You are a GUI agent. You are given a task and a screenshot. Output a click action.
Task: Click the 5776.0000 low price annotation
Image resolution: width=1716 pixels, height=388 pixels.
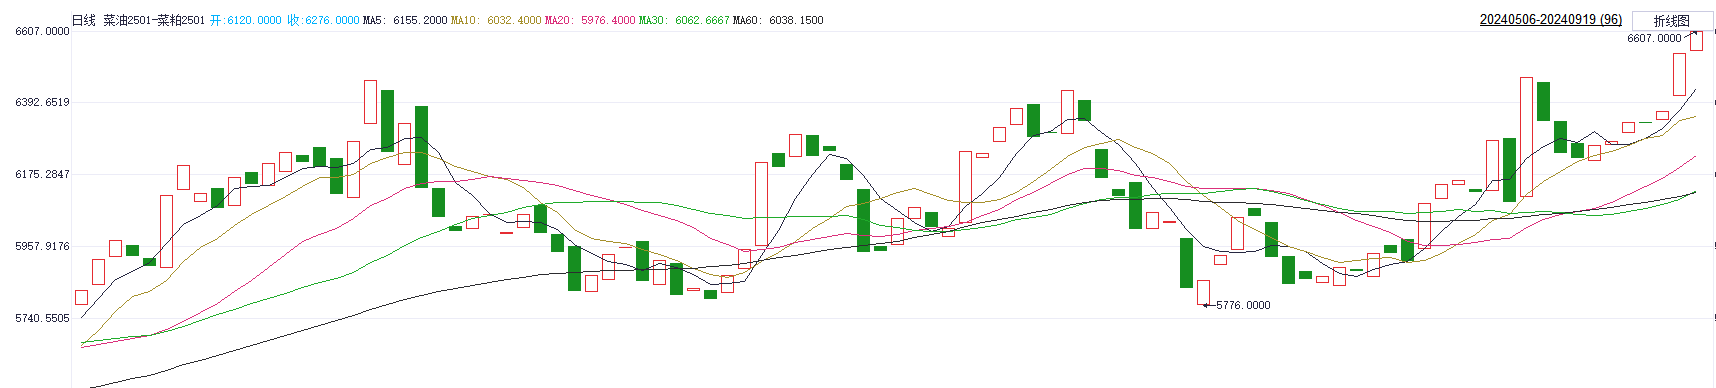[1243, 305]
